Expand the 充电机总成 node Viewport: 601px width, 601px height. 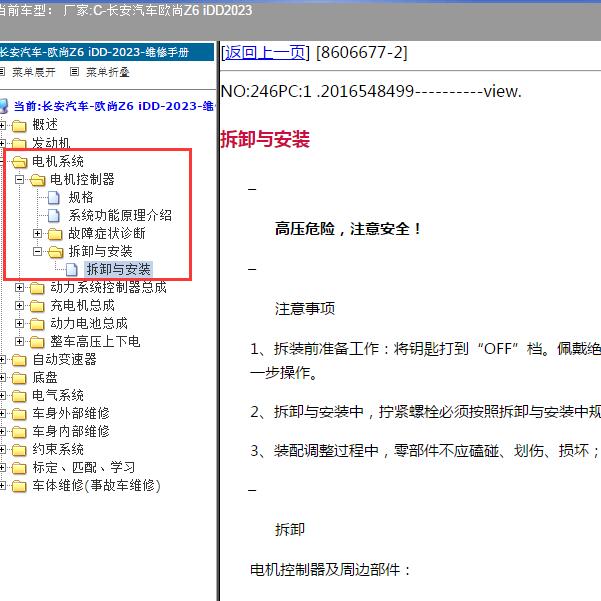click(x=20, y=305)
